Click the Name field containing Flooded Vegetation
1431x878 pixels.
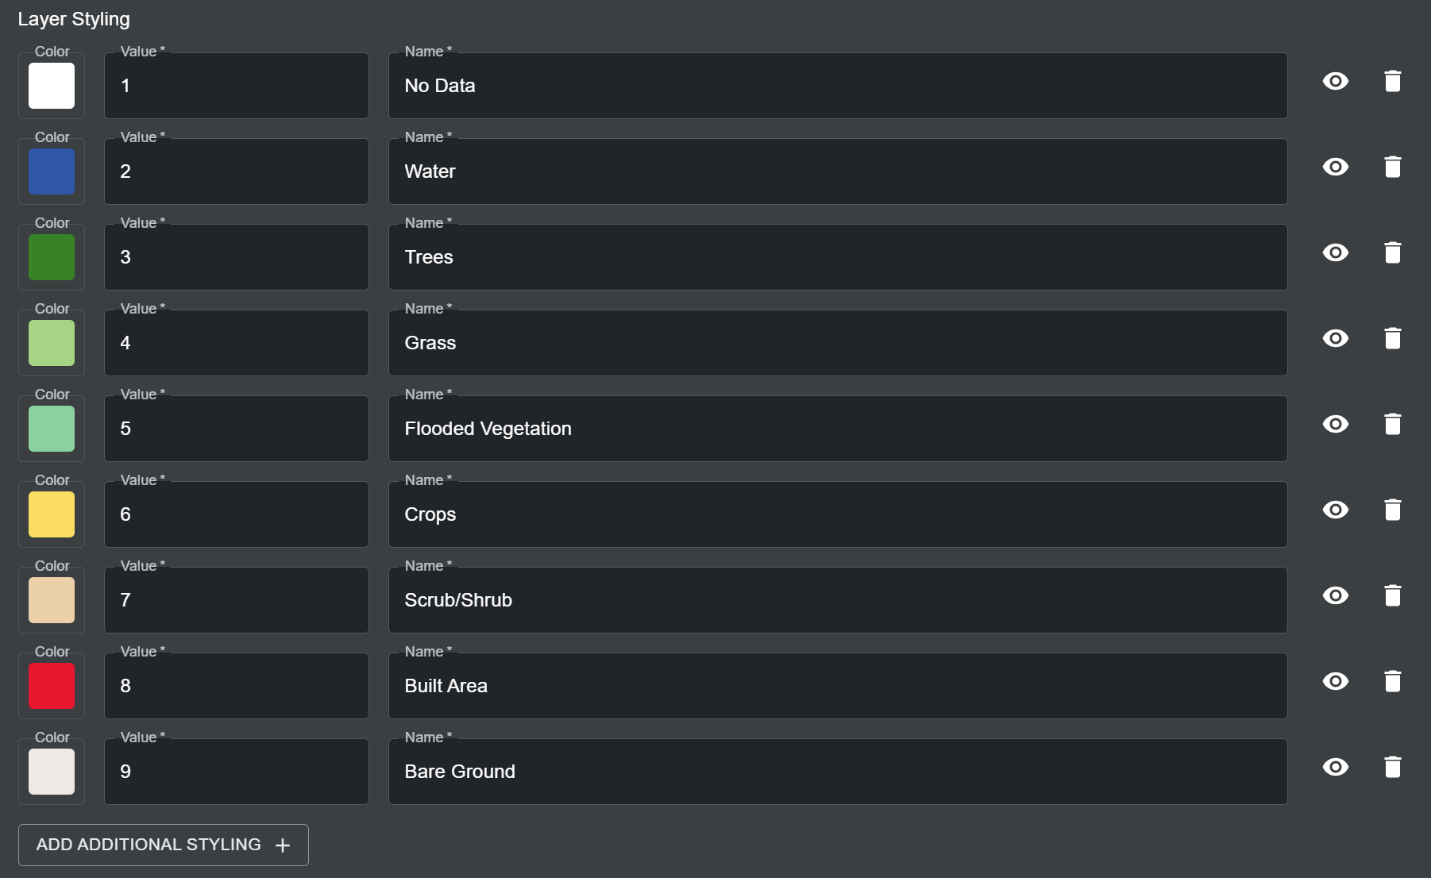pos(837,429)
